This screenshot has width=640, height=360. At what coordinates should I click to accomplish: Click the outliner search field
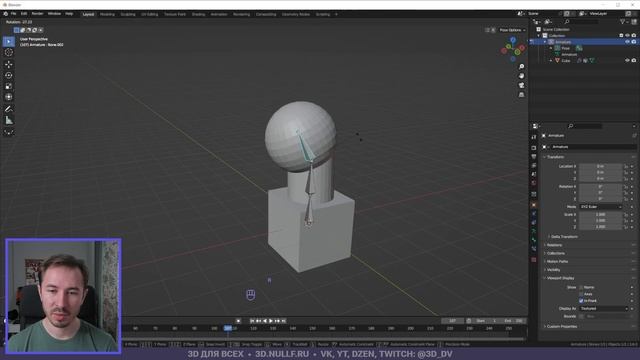point(582,22)
